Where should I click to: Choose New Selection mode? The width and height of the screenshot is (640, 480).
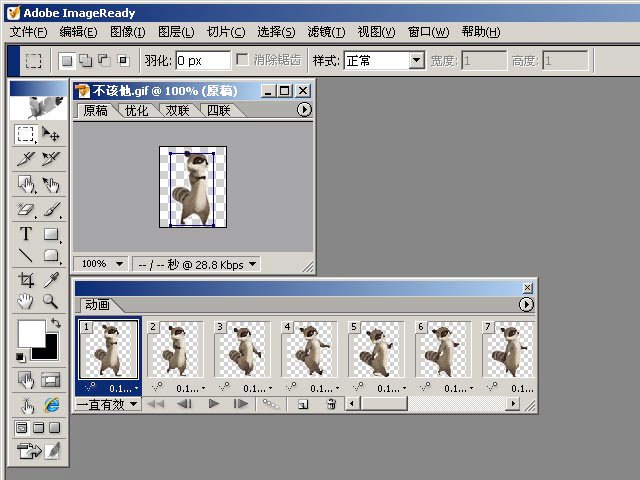point(67,61)
